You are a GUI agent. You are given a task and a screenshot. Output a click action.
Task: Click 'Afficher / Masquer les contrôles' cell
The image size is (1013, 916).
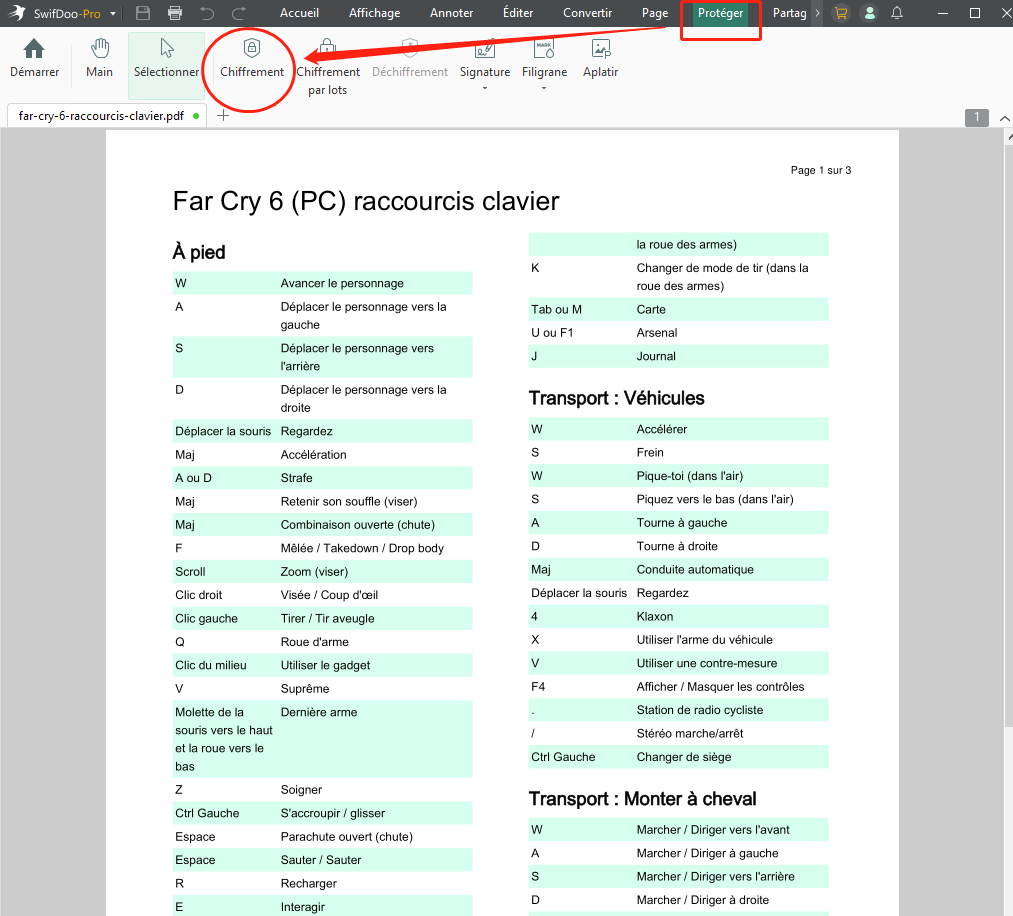[x=720, y=687]
